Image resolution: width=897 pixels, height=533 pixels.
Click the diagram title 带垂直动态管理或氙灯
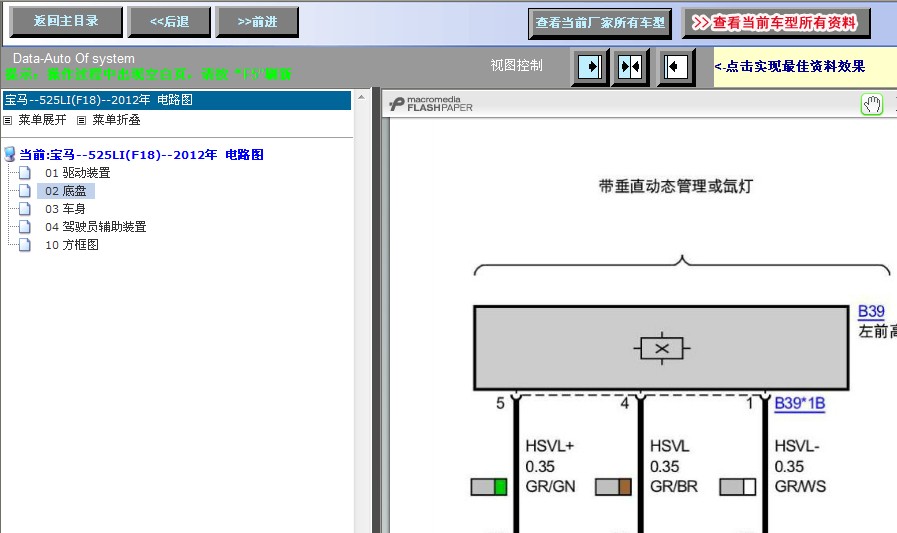point(676,186)
